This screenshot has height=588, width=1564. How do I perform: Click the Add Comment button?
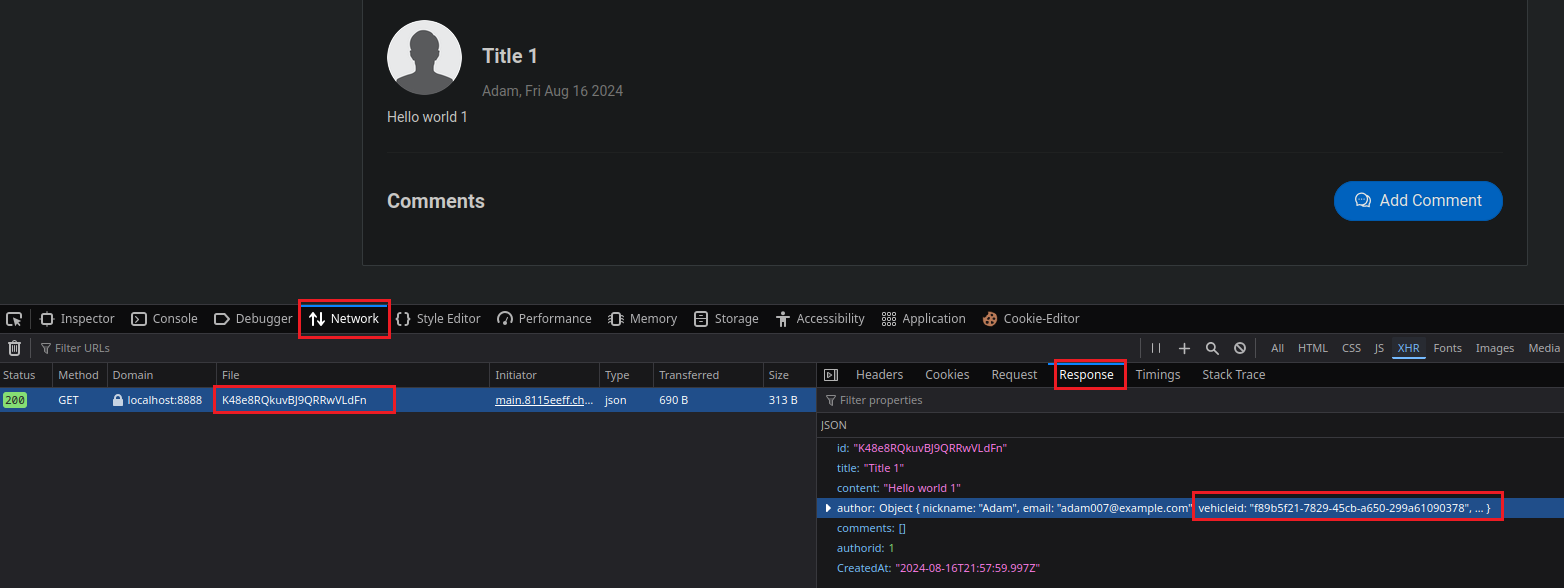pyautogui.click(x=1417, y=201)
